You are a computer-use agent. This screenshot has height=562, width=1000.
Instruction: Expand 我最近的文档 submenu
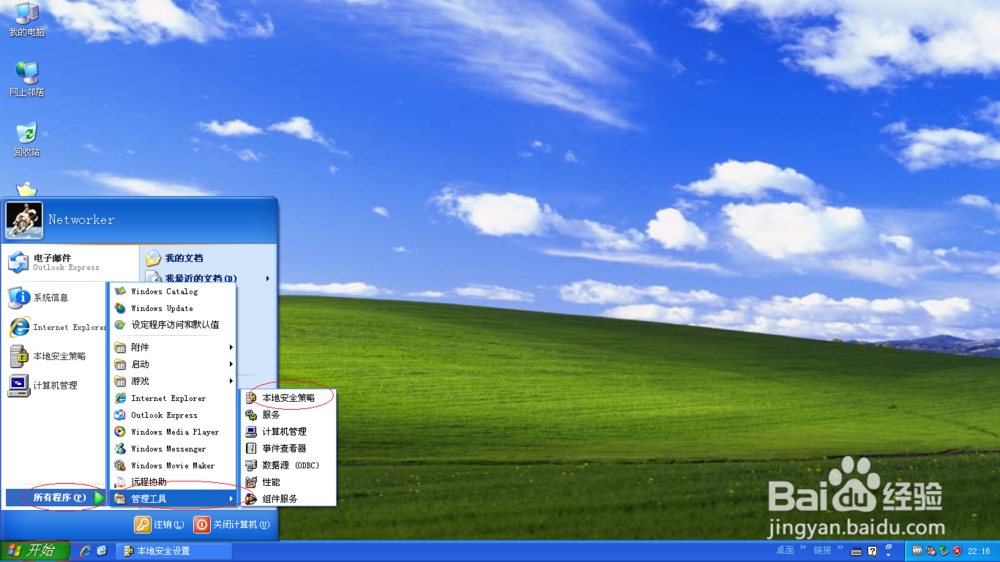208,277
